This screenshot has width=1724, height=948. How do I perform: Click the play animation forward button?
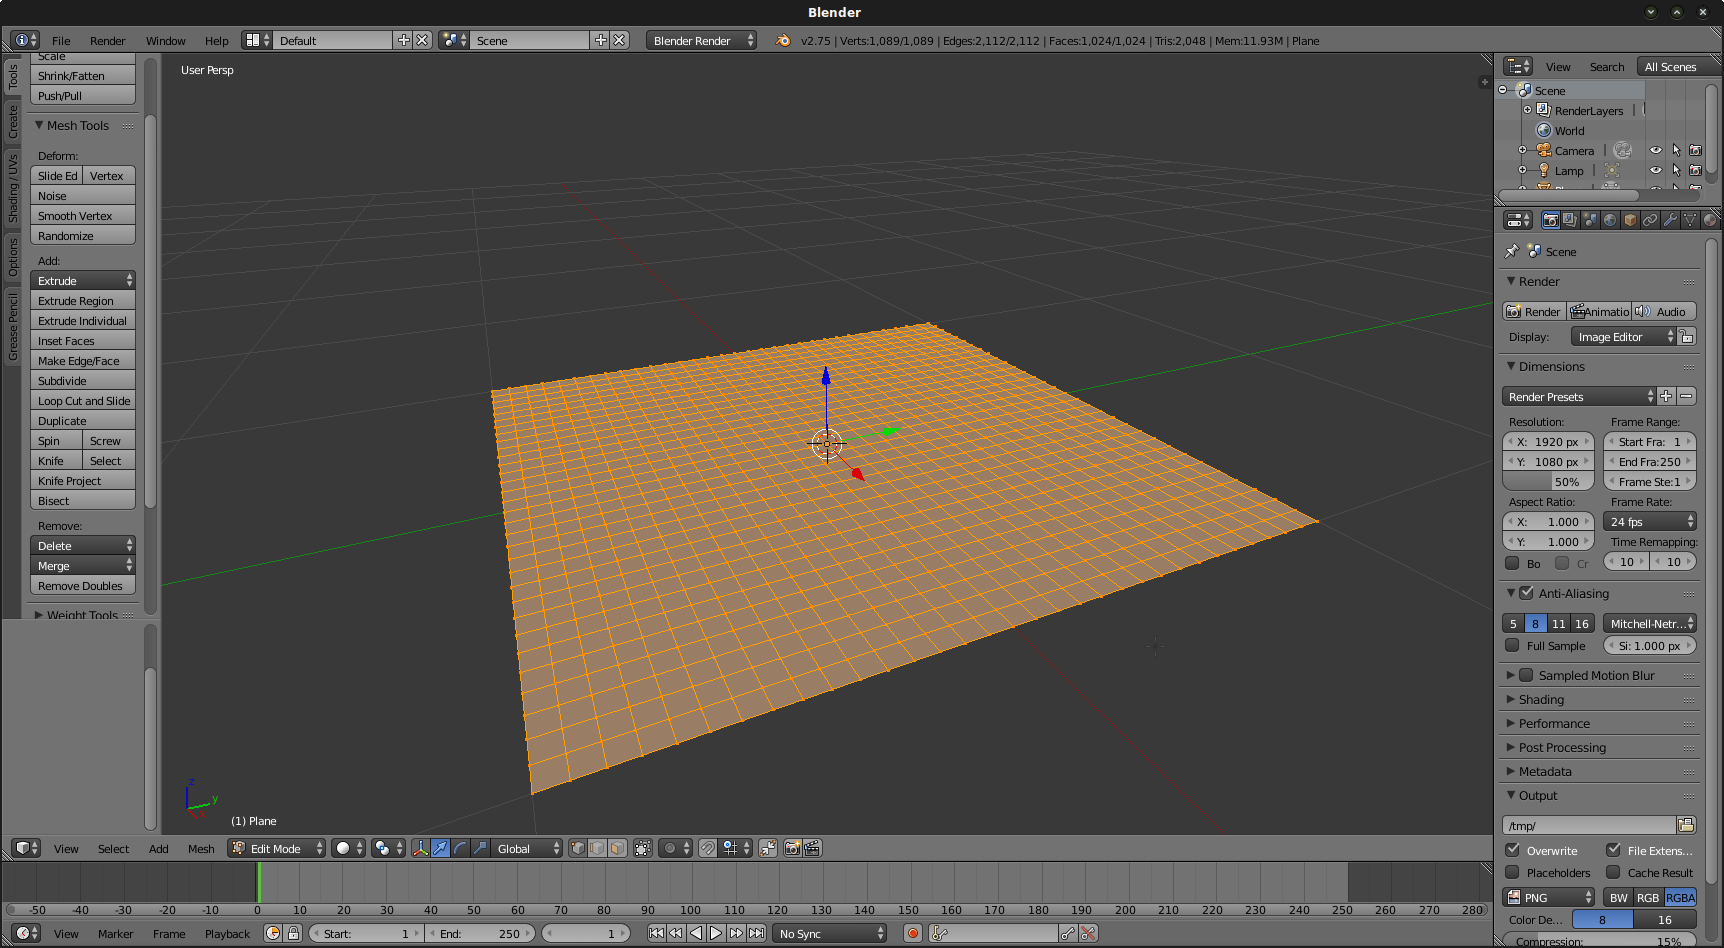pos(716,933)
